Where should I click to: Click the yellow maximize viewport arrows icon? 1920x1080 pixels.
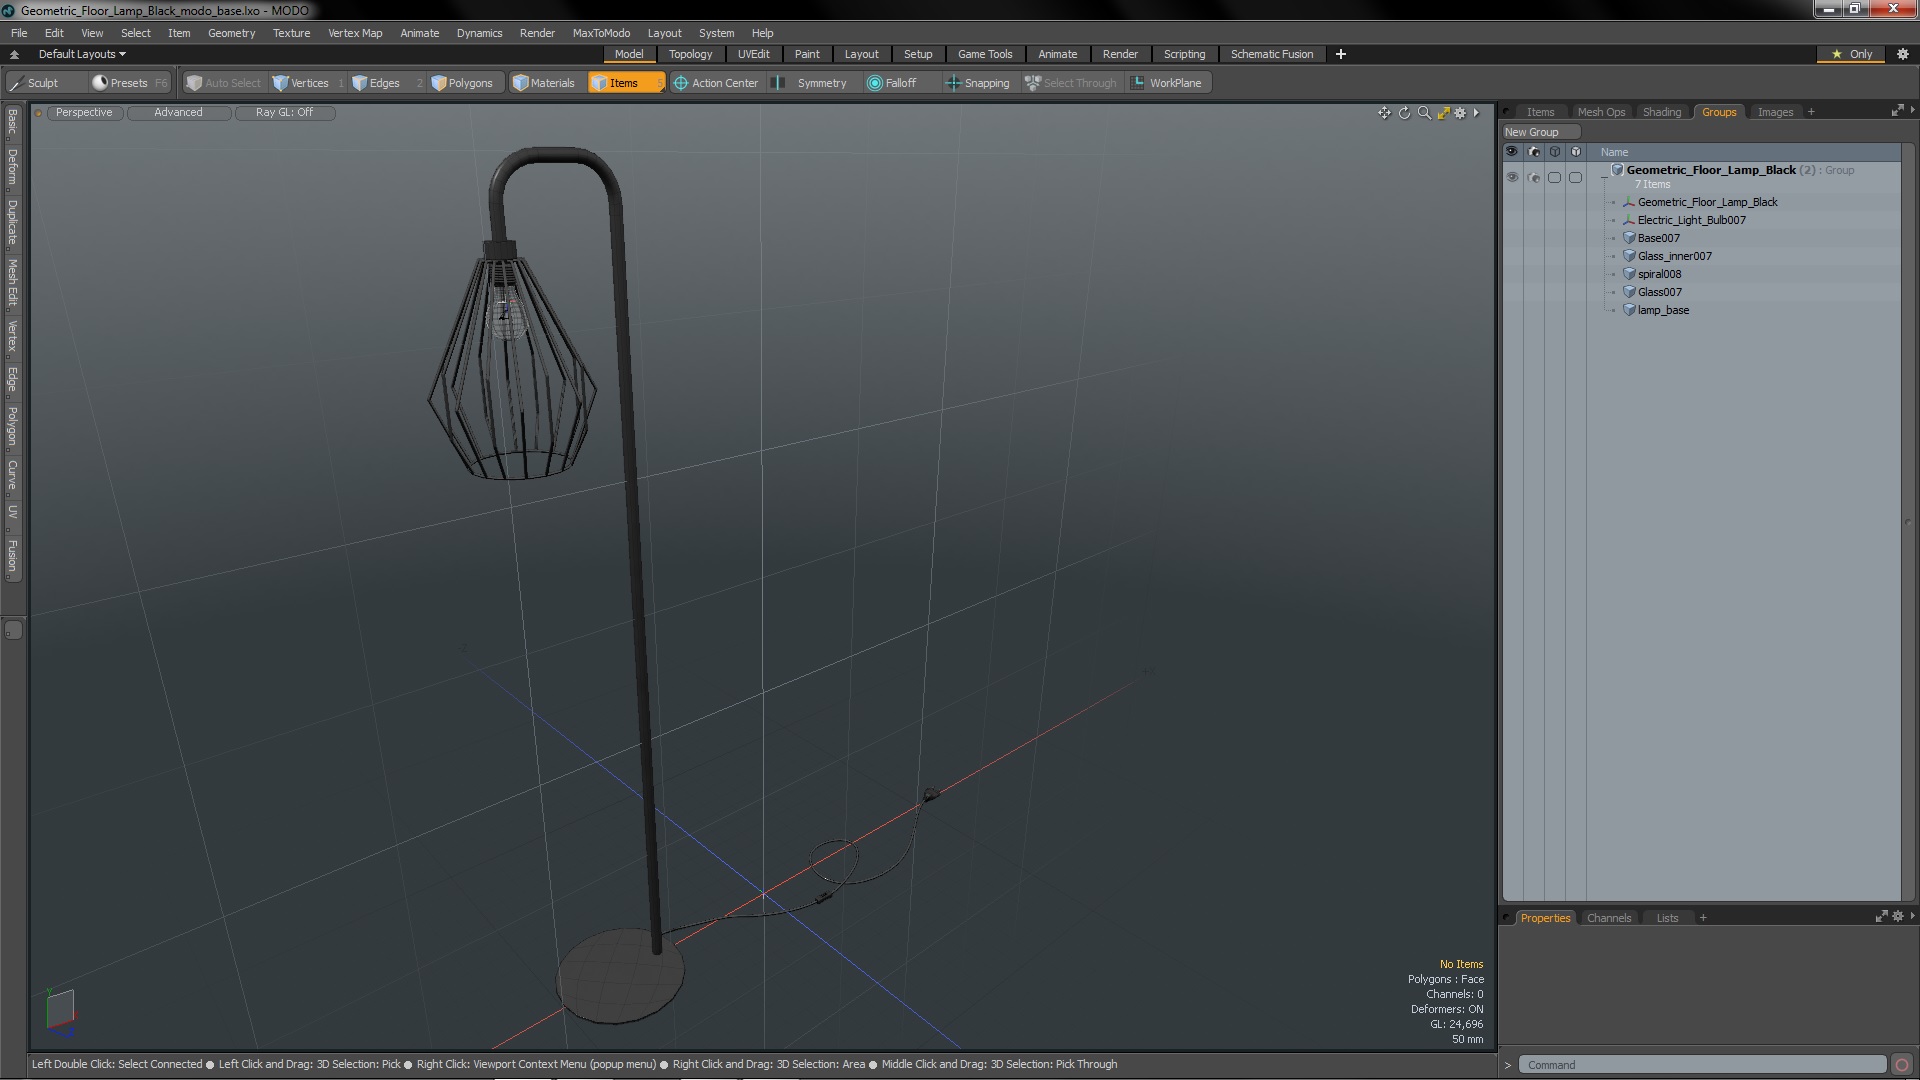[1443, 113]
